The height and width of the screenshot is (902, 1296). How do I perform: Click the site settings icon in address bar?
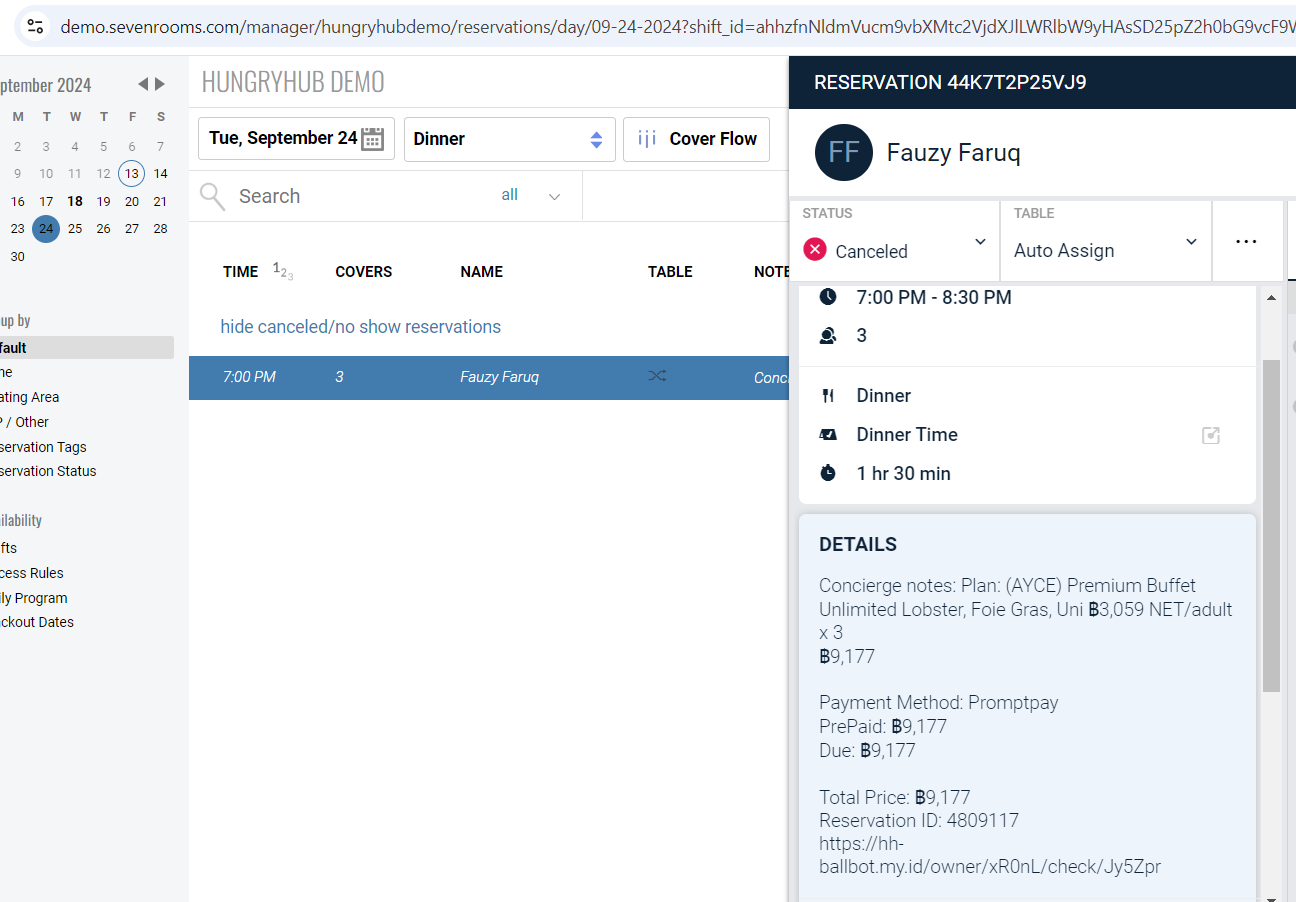[x=35, y=26]
